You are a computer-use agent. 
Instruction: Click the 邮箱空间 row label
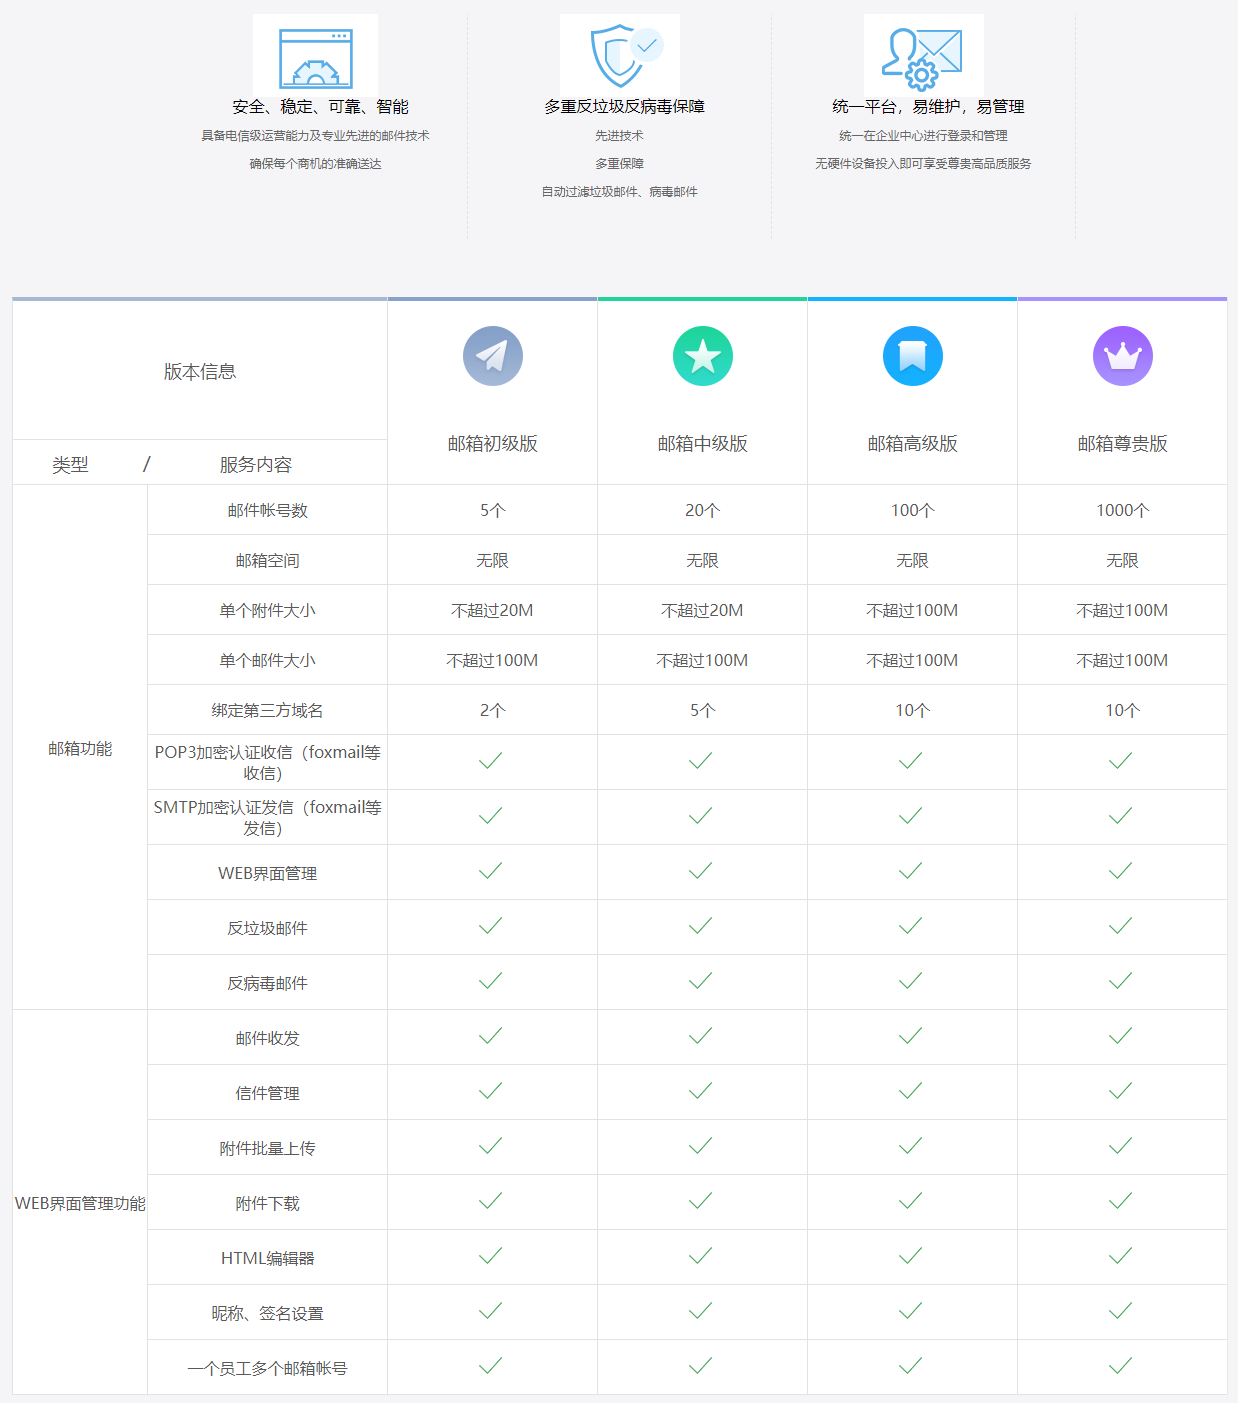tap(267, 561)
